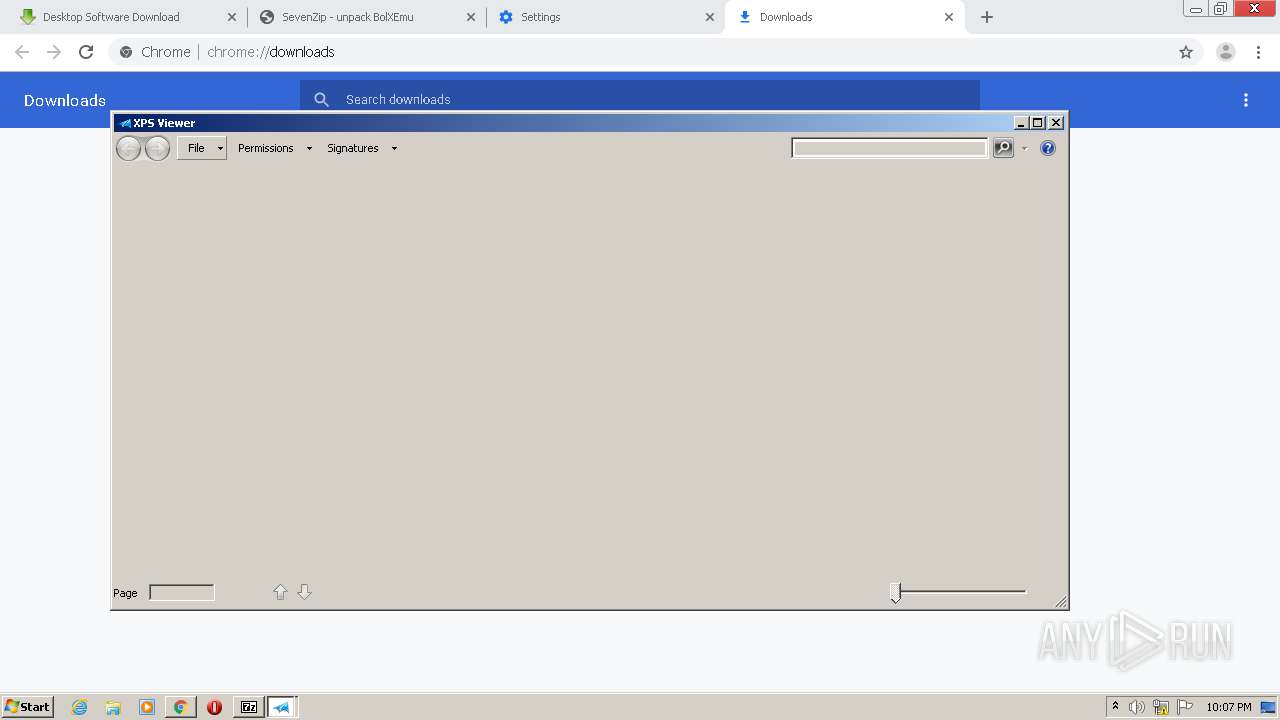Screen dimensions: 1280x720
Task: Open Chrome profile avatar
Action: coord(1226,52)
